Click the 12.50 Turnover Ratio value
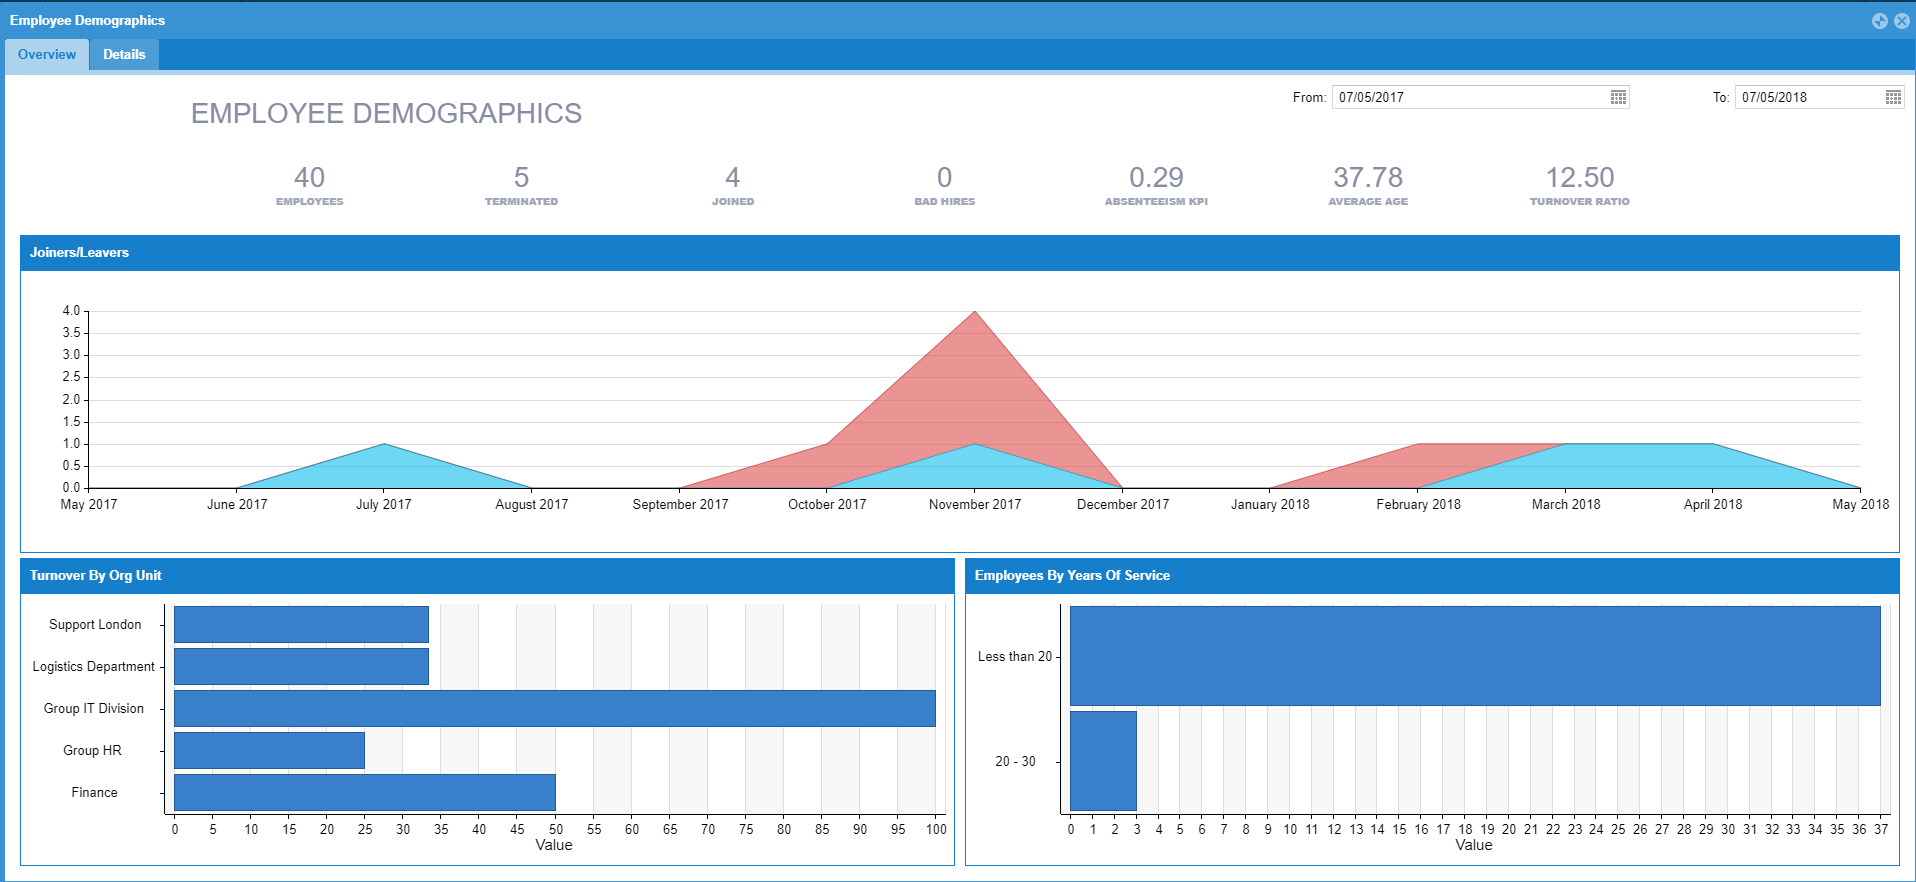 1580,178
